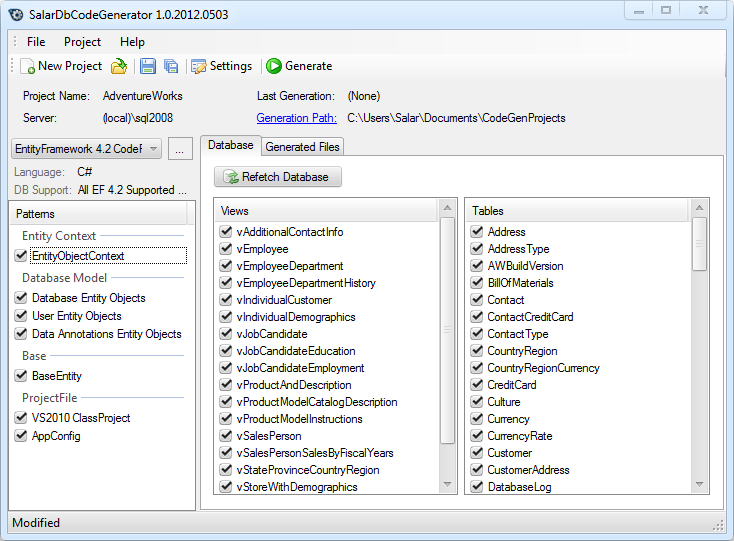
Task: Open the Help menu
Action: coord(132,42)
